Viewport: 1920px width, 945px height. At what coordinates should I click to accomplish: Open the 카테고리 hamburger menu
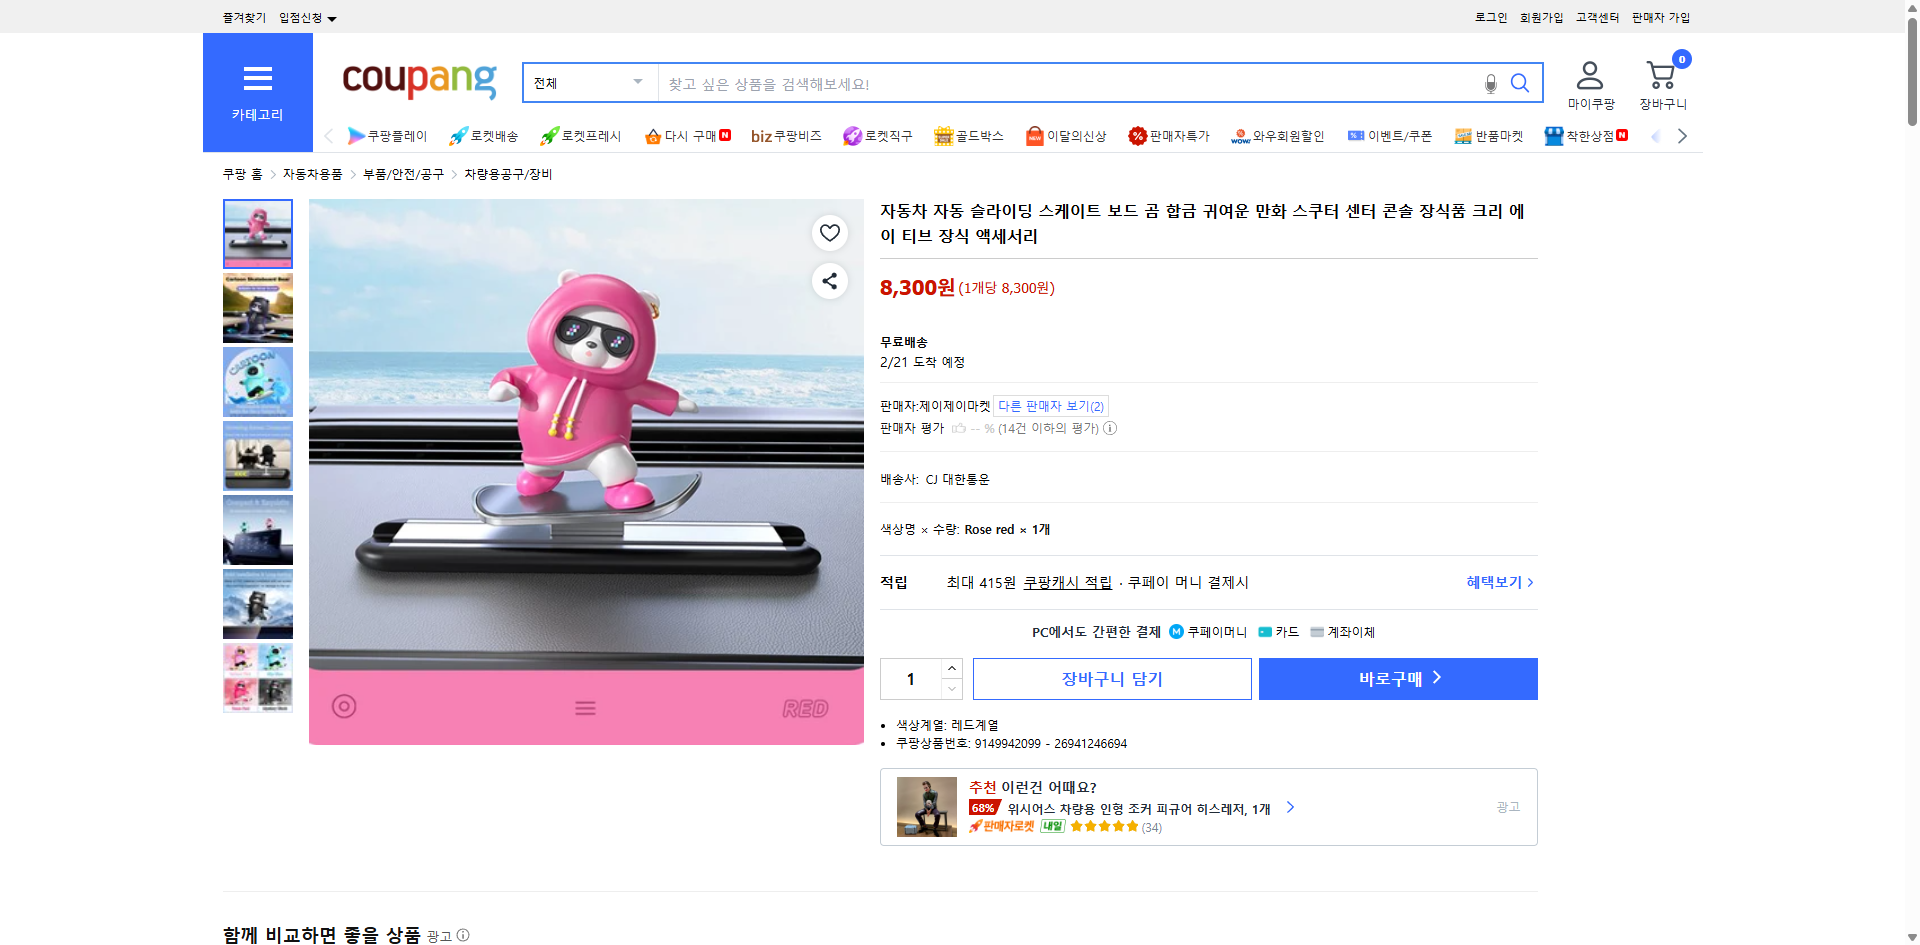pos(257,79)
